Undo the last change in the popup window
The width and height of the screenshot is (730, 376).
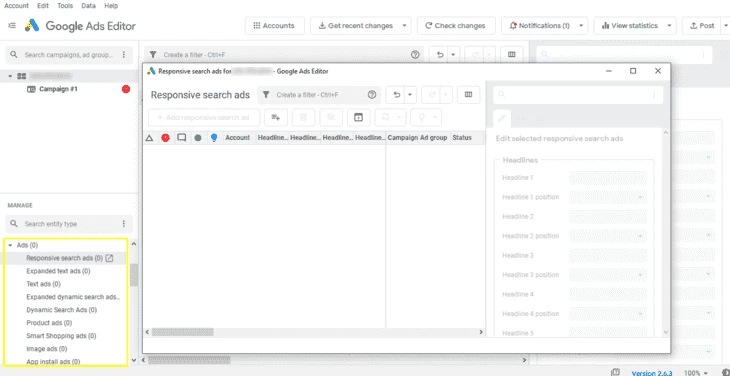397,95
